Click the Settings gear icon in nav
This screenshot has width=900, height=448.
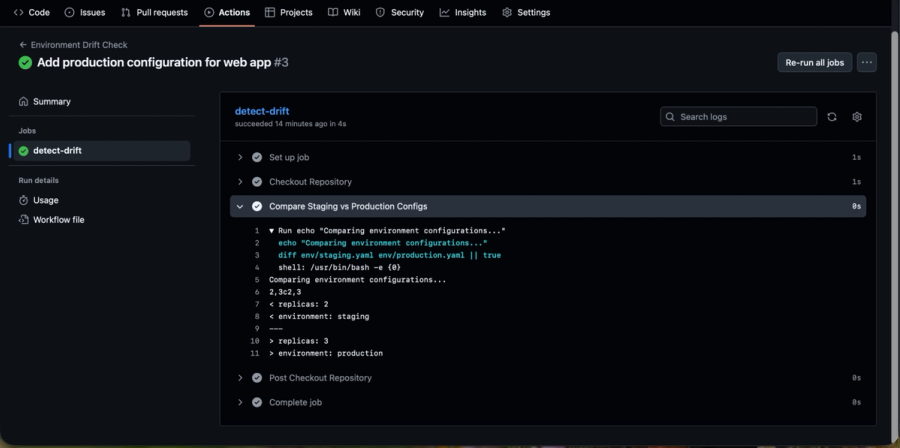(x=507, y=12)
